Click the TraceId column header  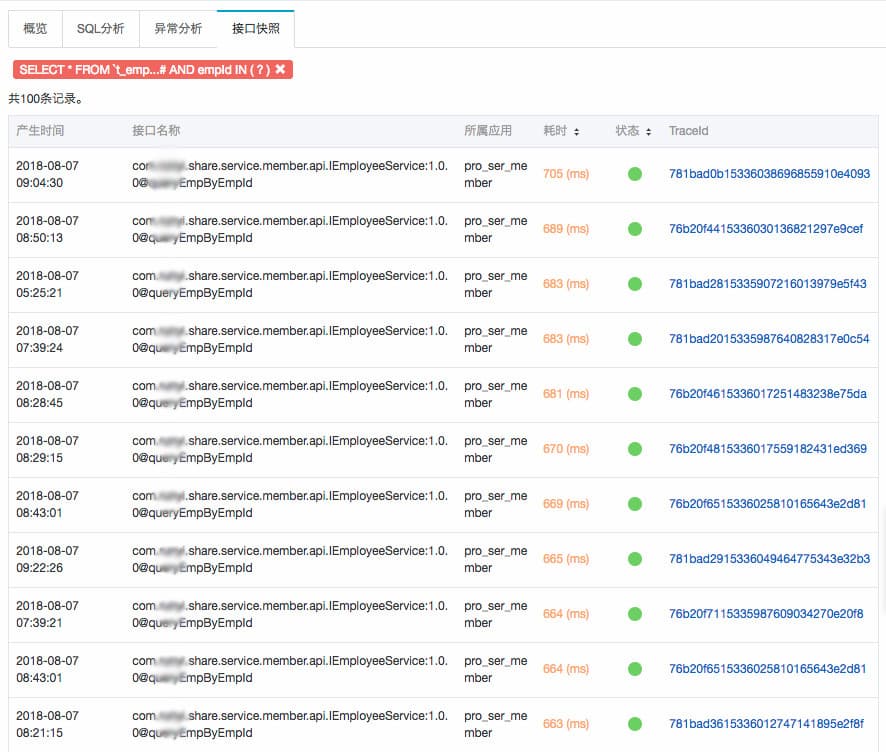[688, 131]
